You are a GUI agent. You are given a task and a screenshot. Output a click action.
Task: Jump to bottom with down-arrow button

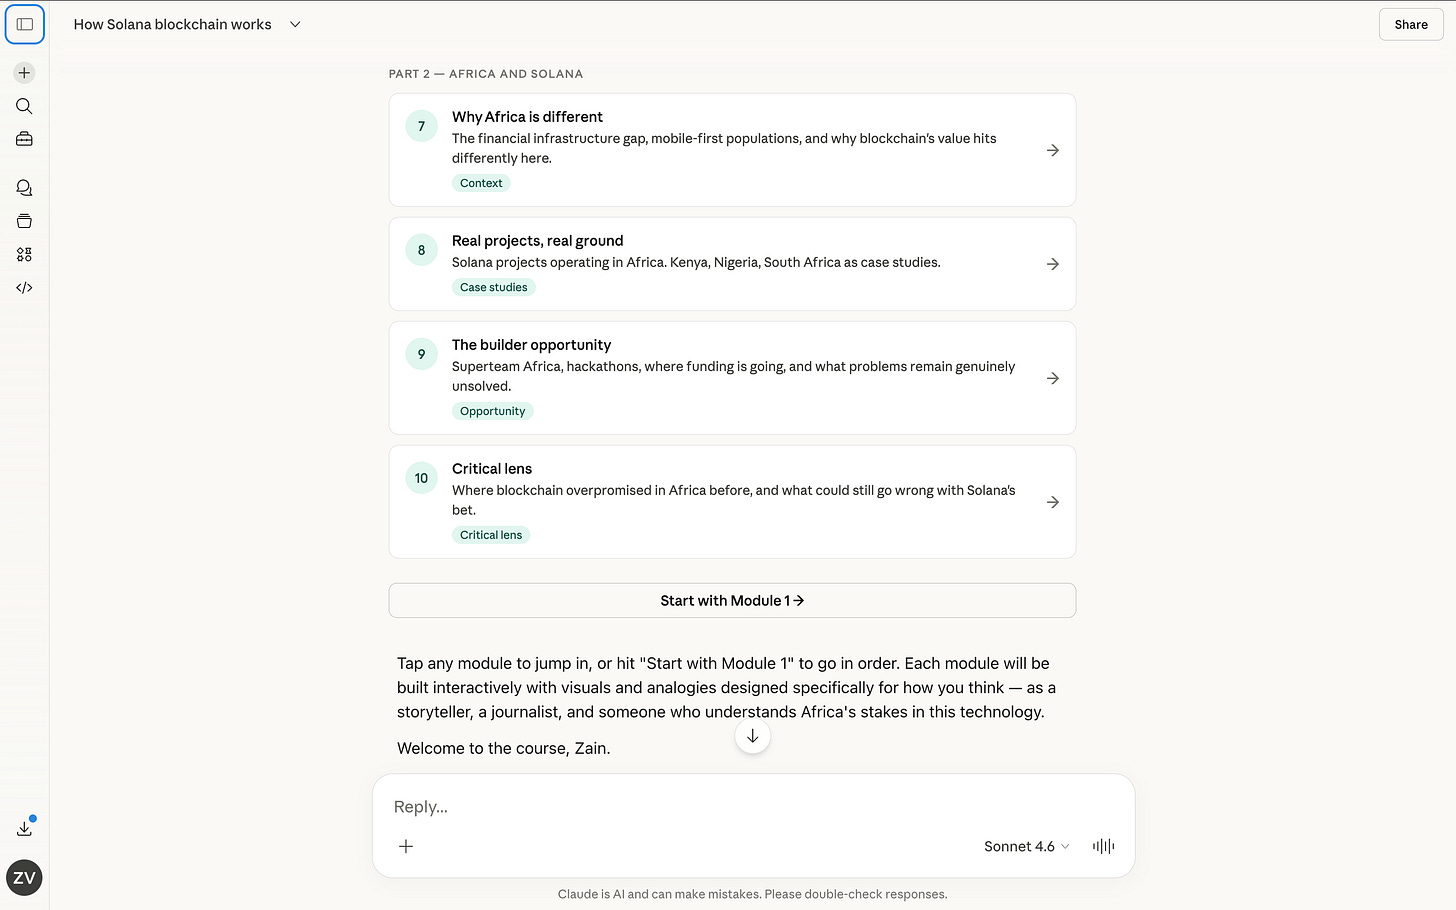[x=753, y=736]
